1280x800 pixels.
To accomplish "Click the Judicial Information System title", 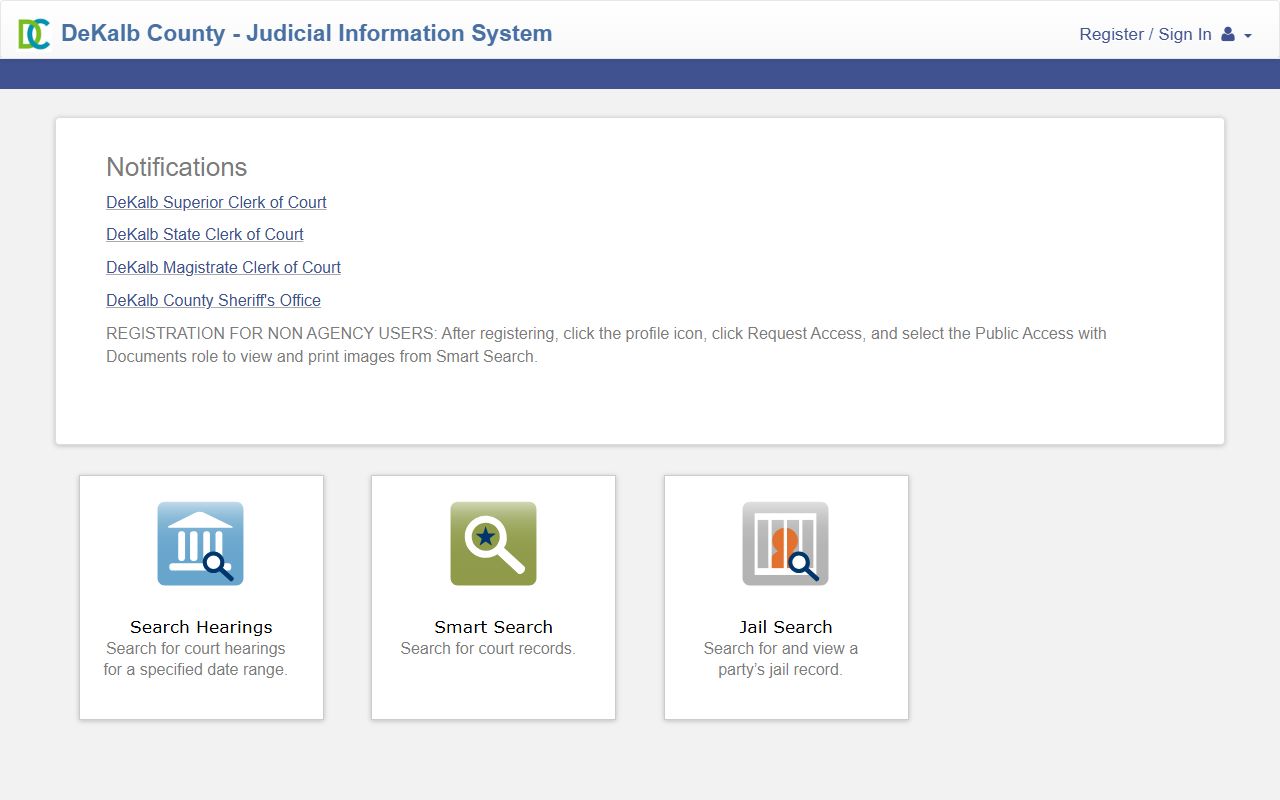I will (306, 33).
